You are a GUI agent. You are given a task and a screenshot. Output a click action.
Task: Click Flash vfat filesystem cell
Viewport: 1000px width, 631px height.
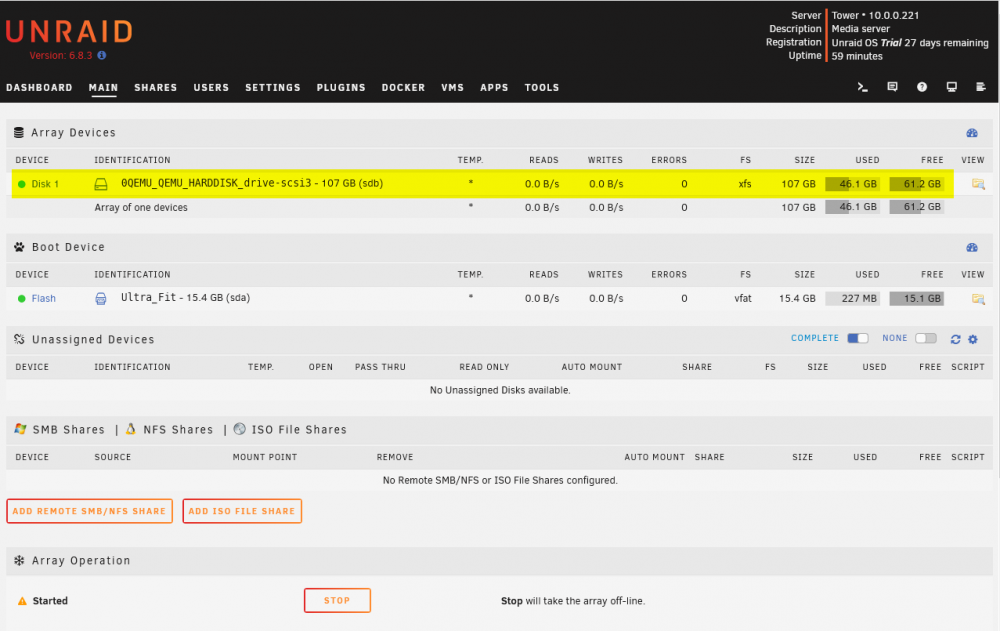tap(743, 299)
